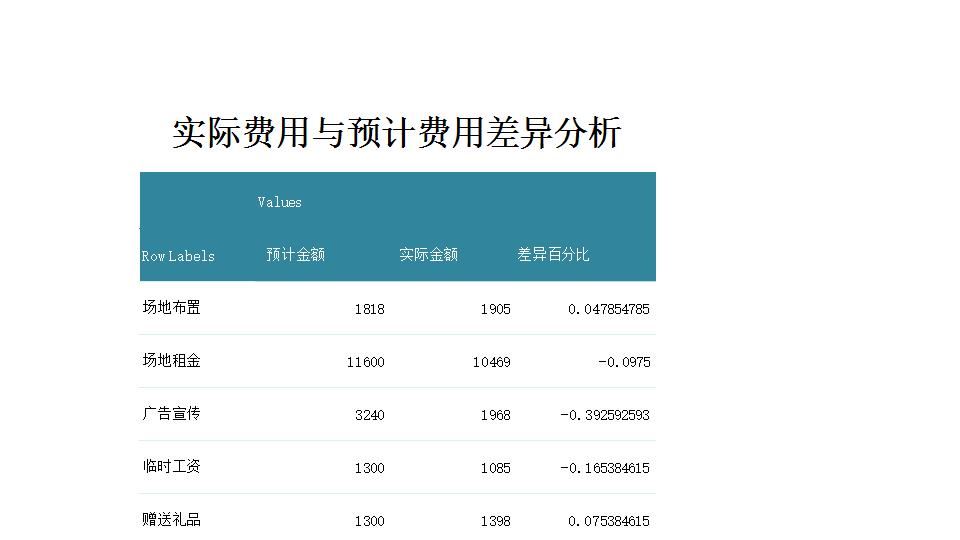This screenshot has width=960, height=540.
Task: Select the 差异百分比 column header
Action: pos(553,255)
